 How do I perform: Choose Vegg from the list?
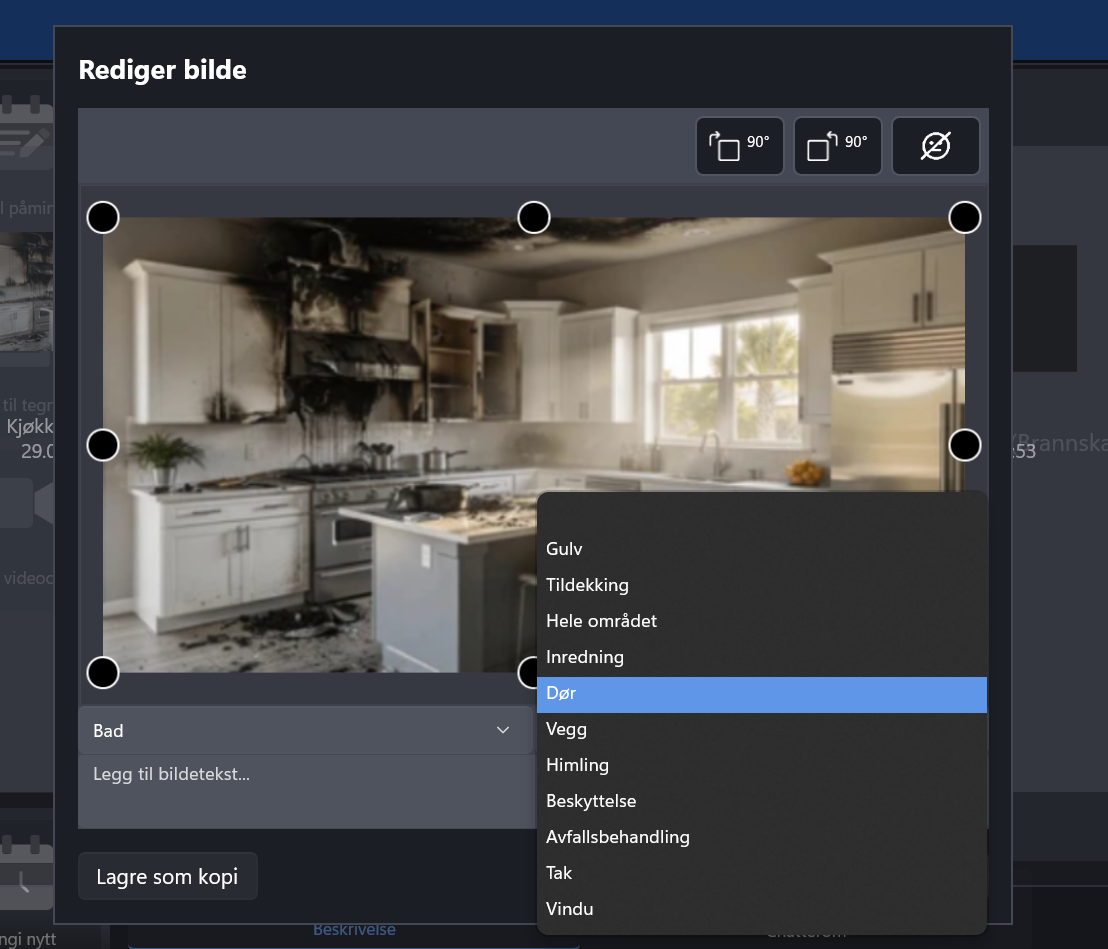pyautogui.click(x=762, y=729)
